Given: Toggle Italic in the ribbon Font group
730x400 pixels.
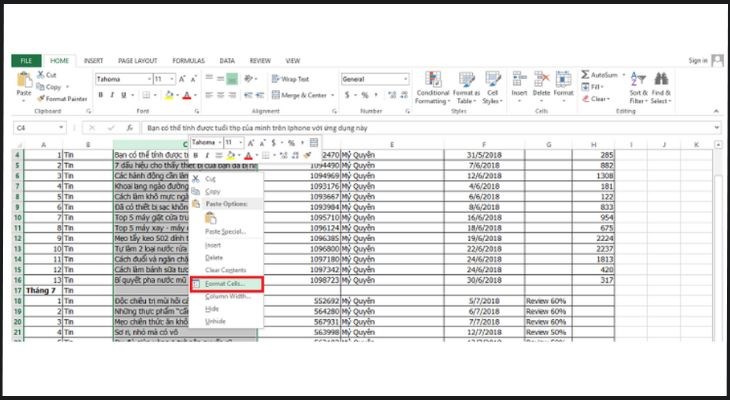Looking at the screenshot, I should (112, 96).
